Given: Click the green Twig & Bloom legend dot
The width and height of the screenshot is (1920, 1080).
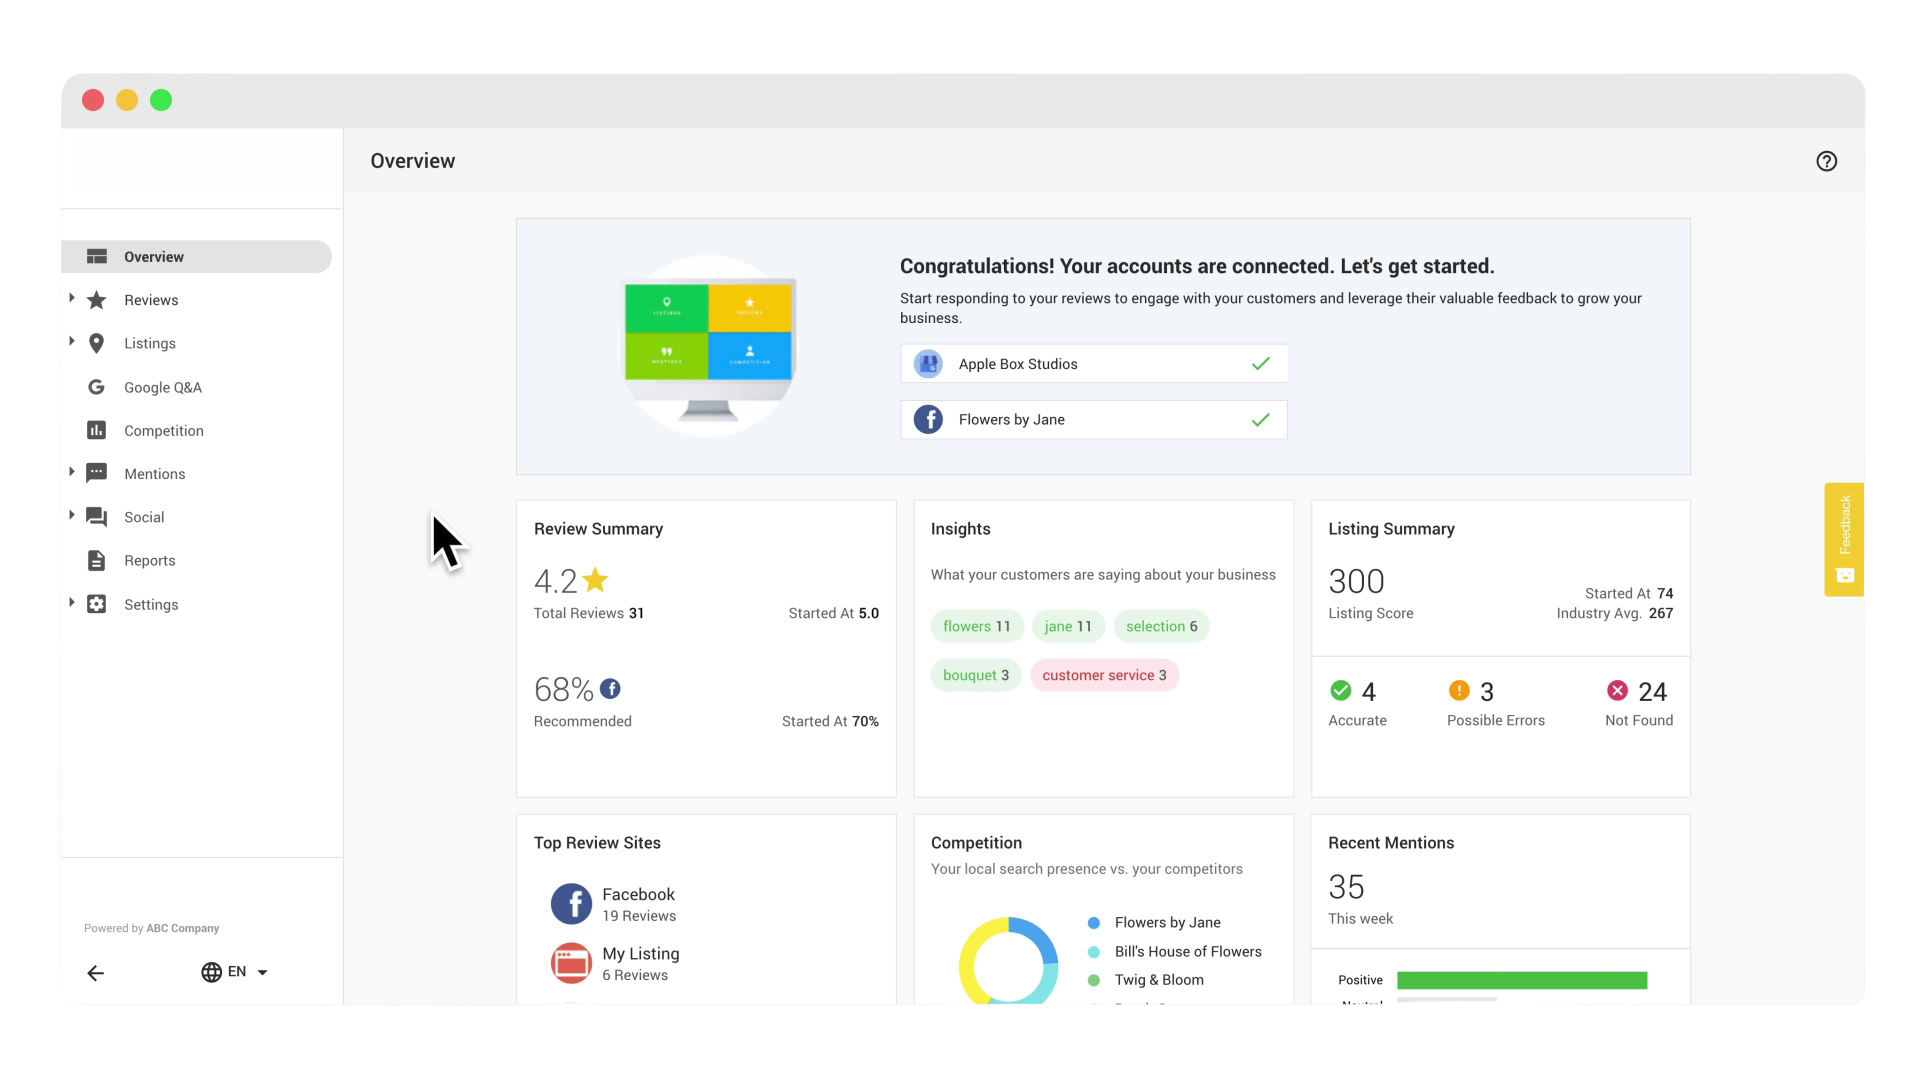Looking at the screenshot, I should tap(1094, 980).
